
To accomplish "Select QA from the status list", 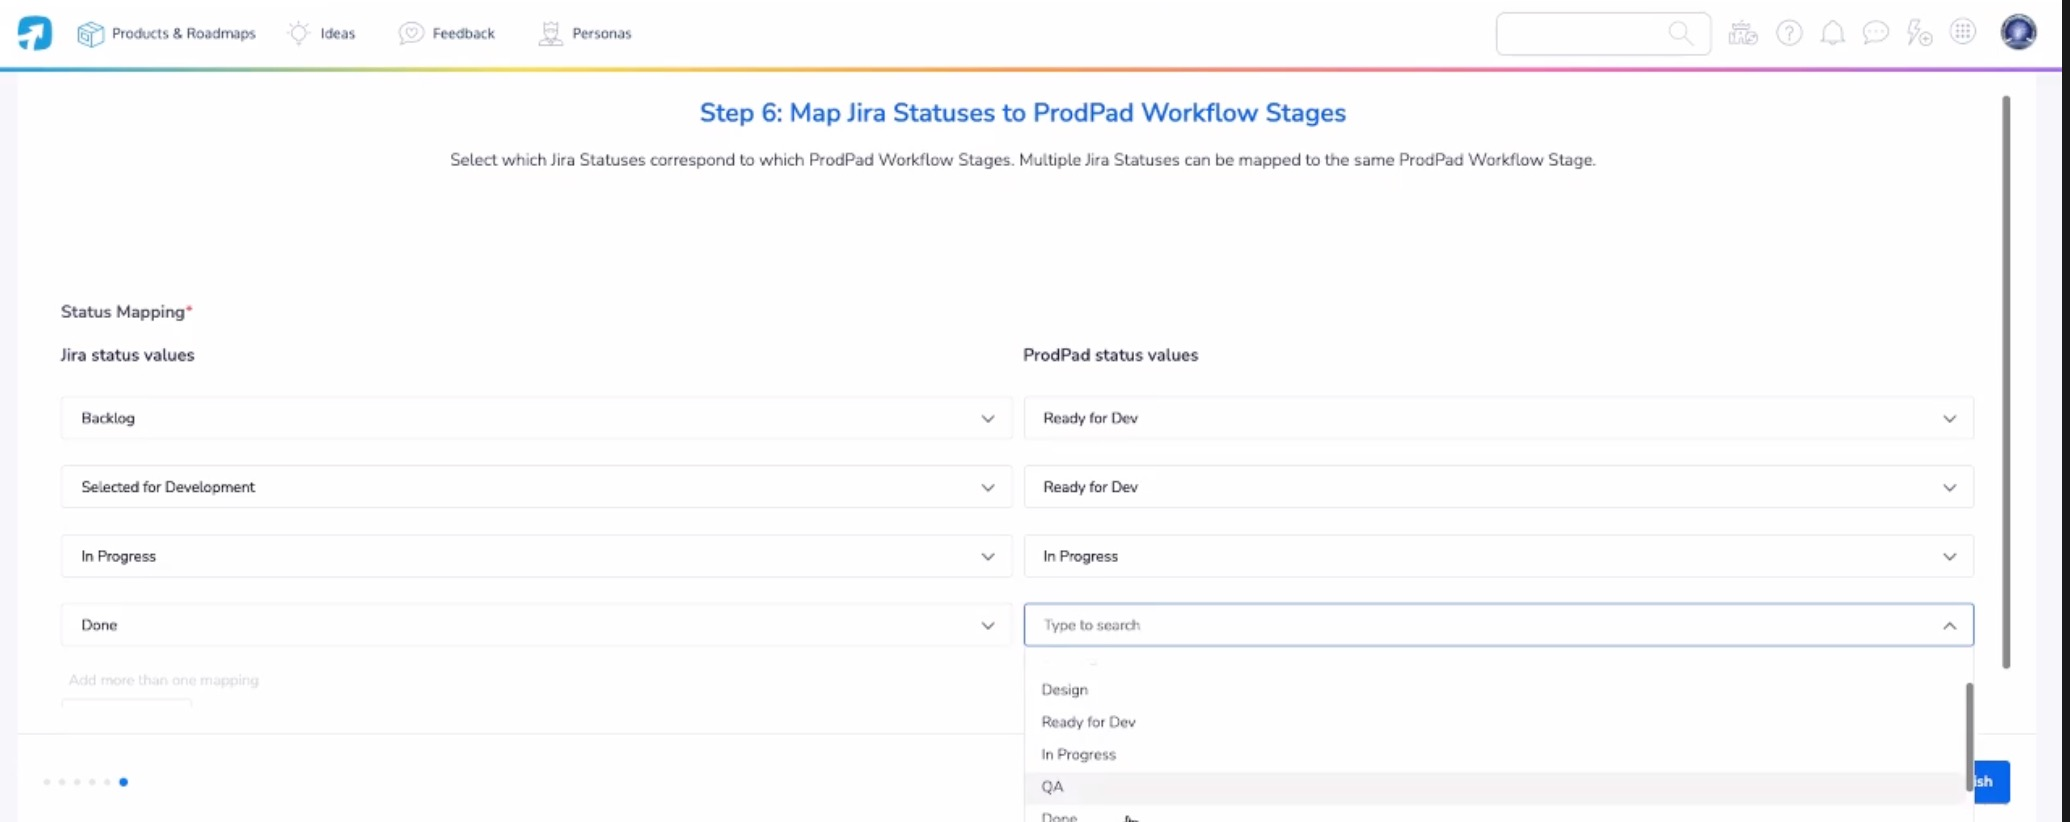I will (1052, 787).
